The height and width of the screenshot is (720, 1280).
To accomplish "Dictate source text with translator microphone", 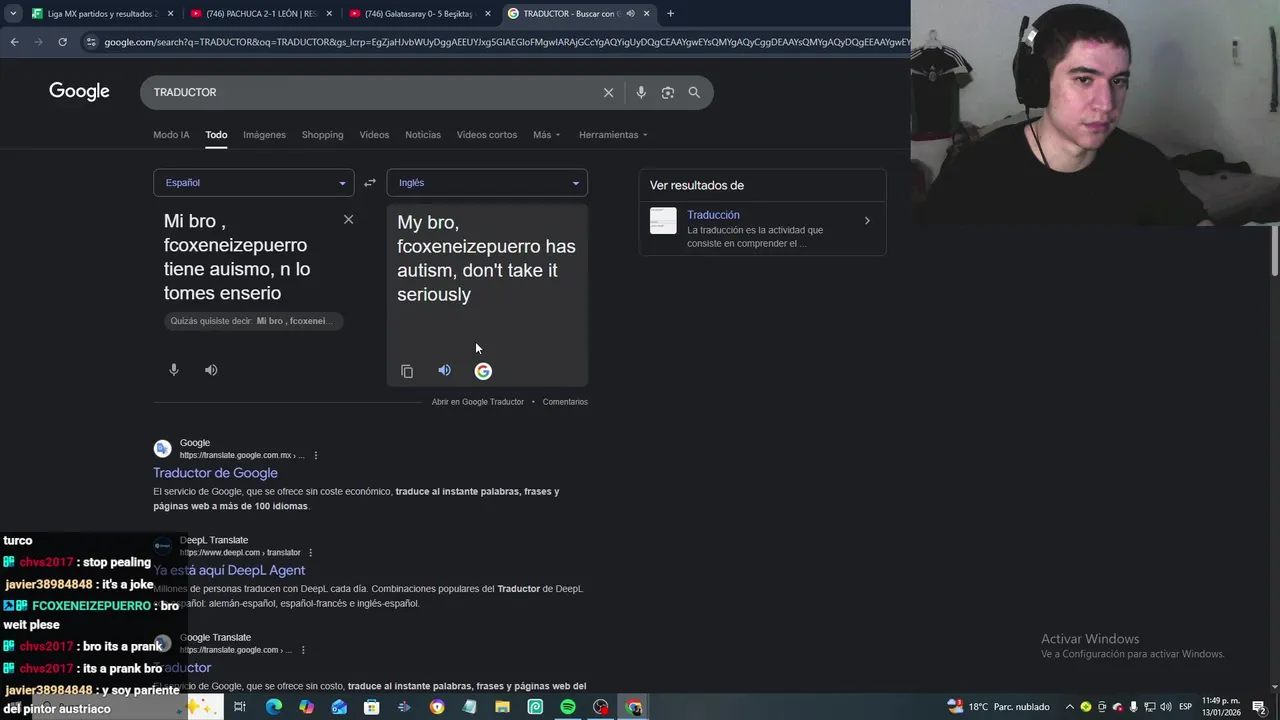I will [x=174, y=370].
